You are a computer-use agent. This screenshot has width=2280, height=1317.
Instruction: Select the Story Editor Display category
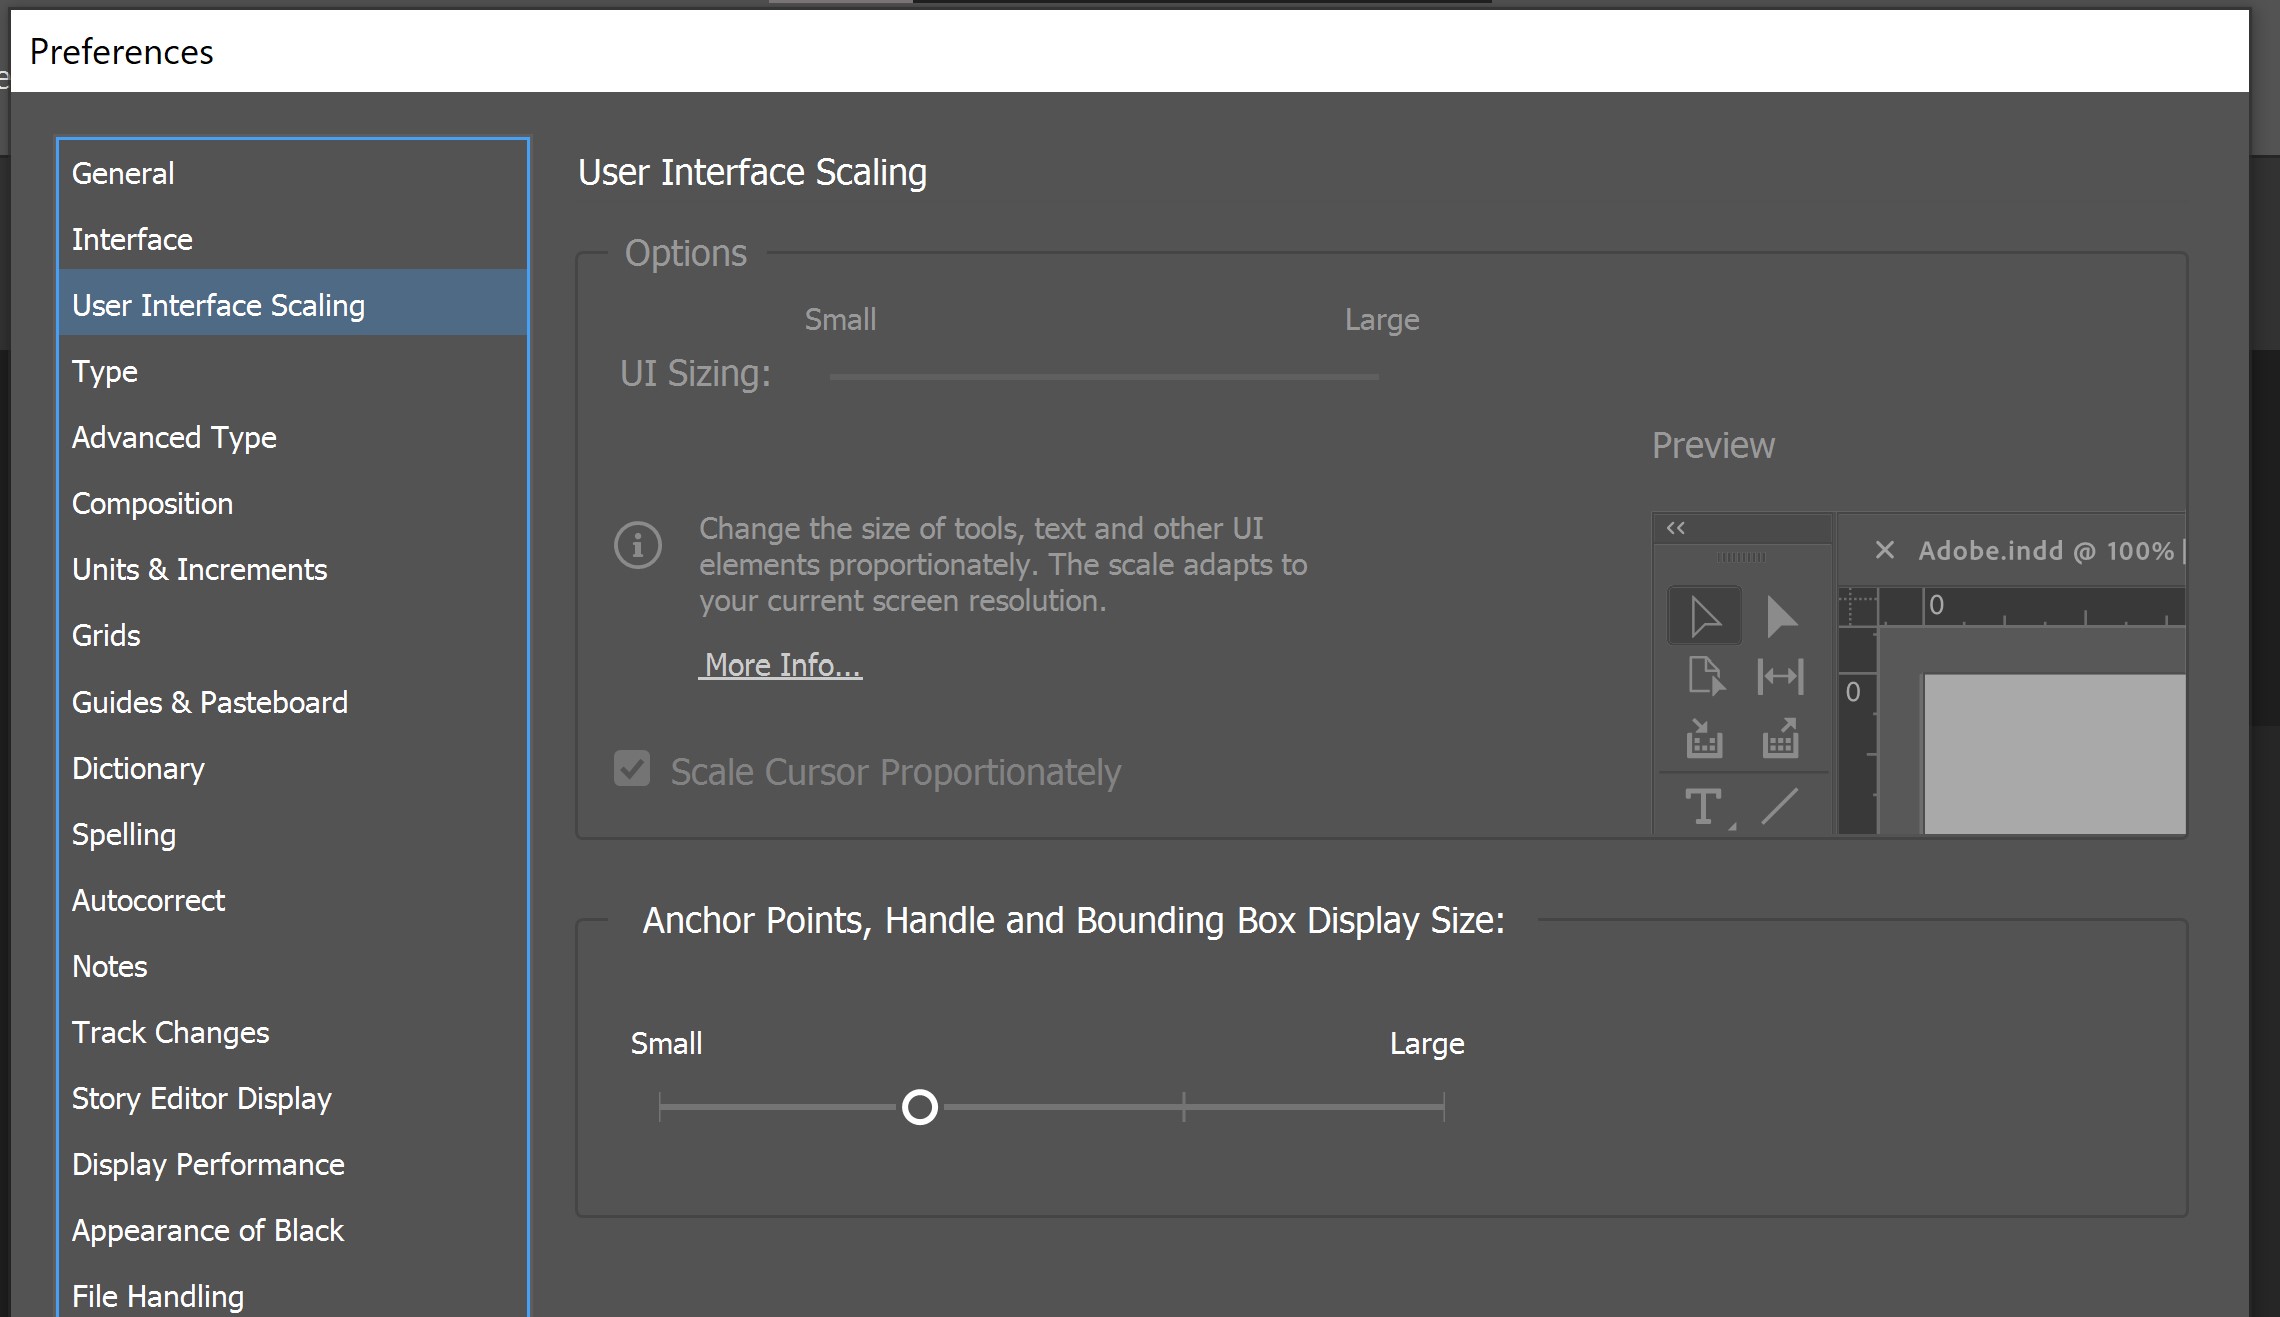click(201, 1098)
